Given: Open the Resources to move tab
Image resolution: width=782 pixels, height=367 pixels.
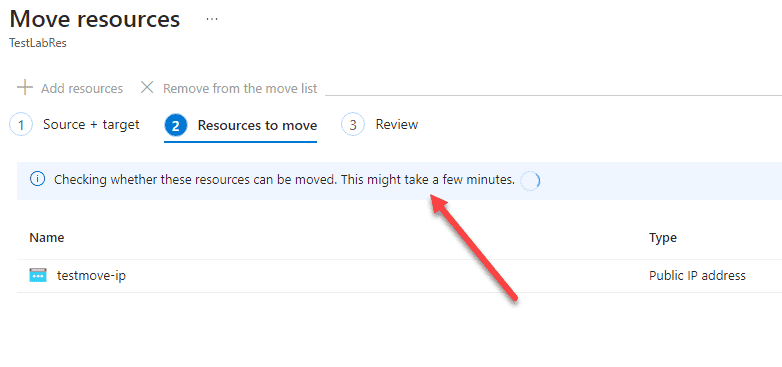Looking at the screenshot, I should click(257, 126).
